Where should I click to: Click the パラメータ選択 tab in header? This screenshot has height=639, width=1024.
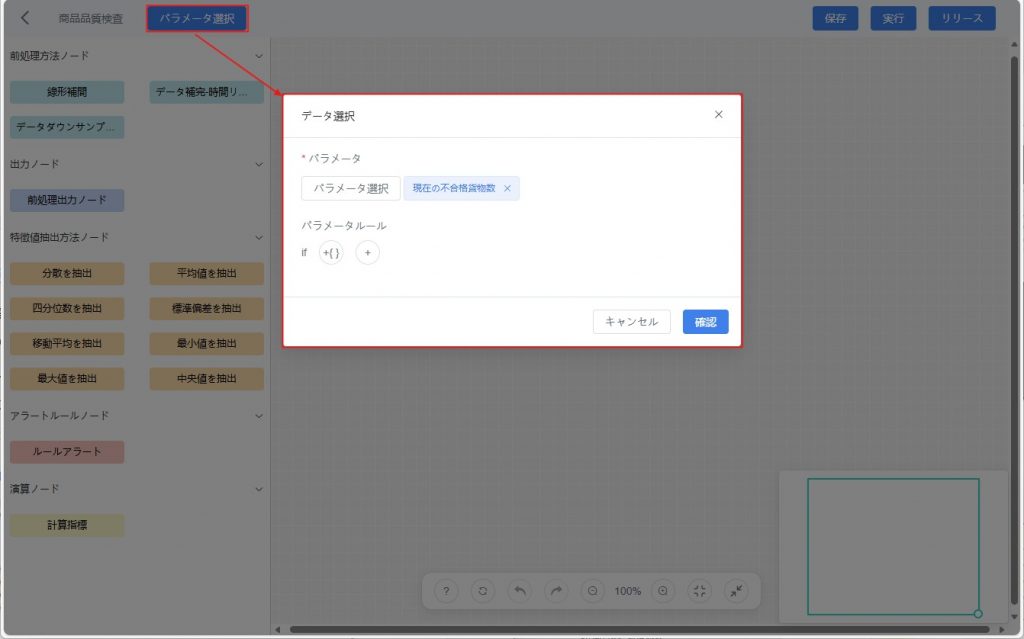(x=197, y=18)
